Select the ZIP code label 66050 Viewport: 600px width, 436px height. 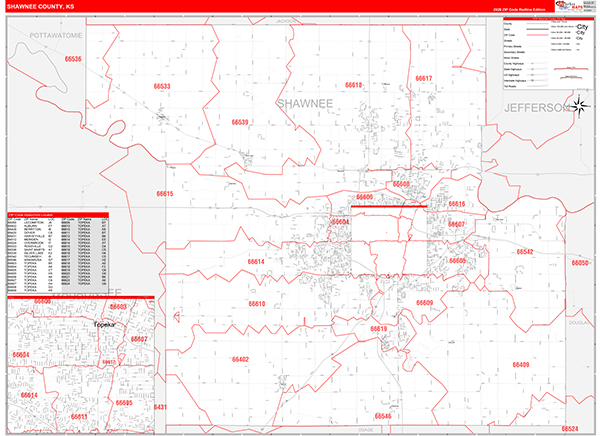(x=580, y=263)
